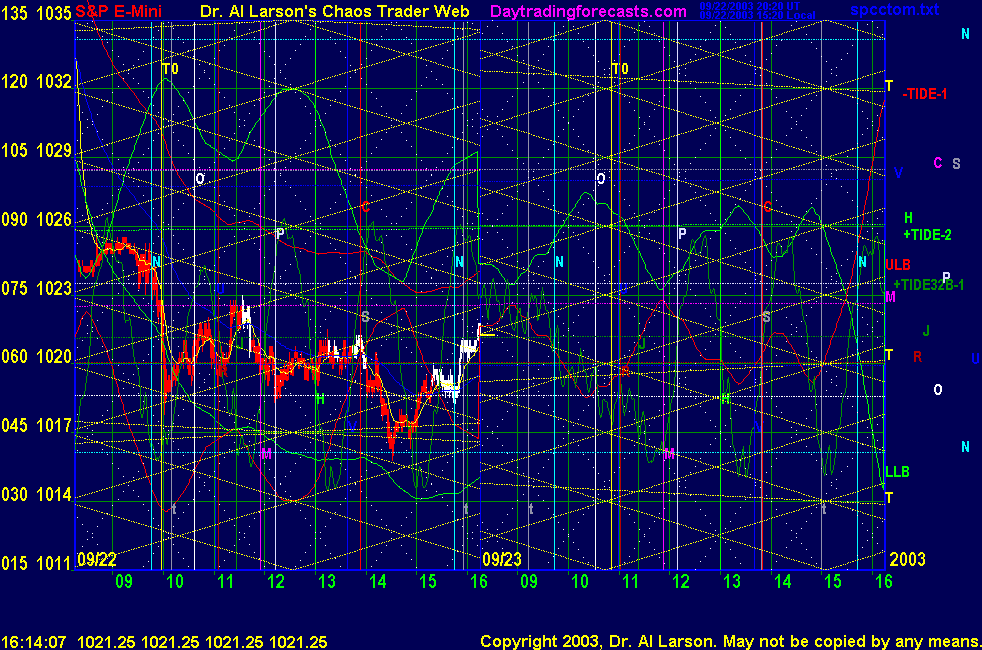This screenshot has height=650, width=982.
Task: Click the "135 1035" price axis label
Action: click(x=36, y=13)
